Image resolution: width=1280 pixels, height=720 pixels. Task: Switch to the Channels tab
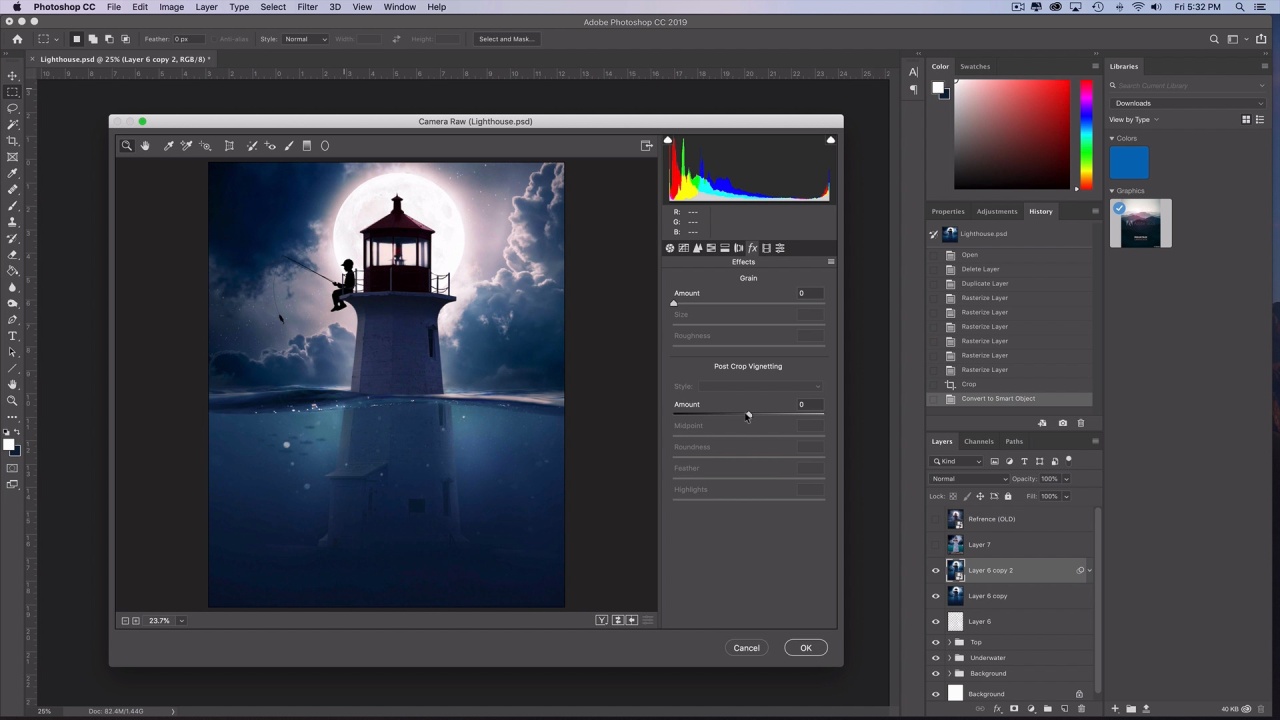pos(978,441)
